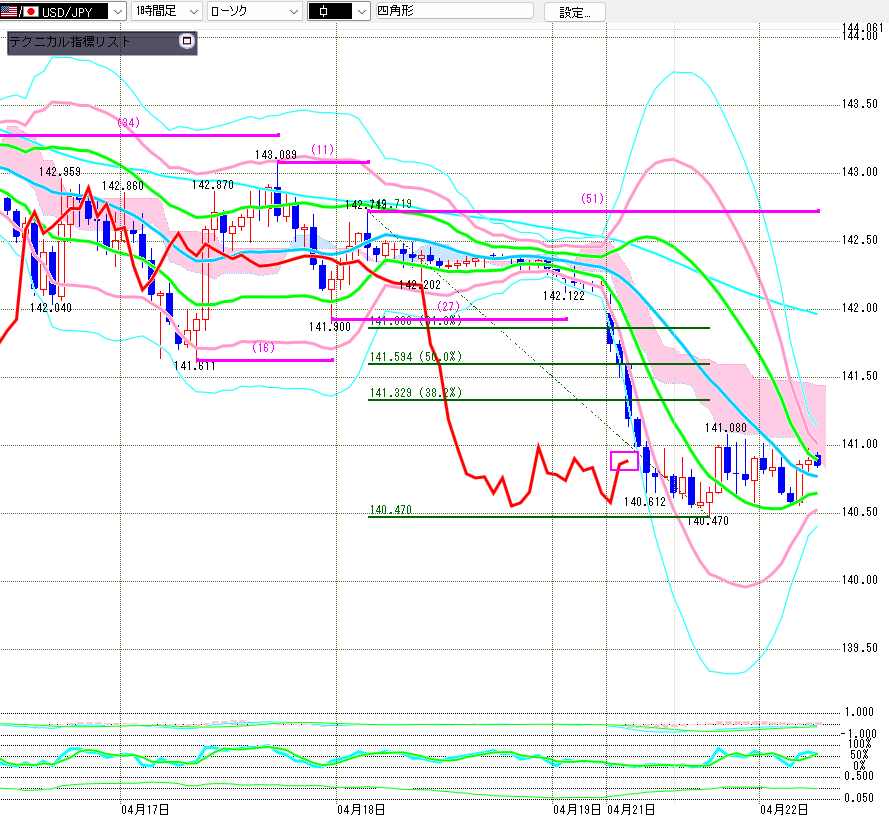Click the 139.50 price axis label
889x817 pixels.
click(860, 648)
